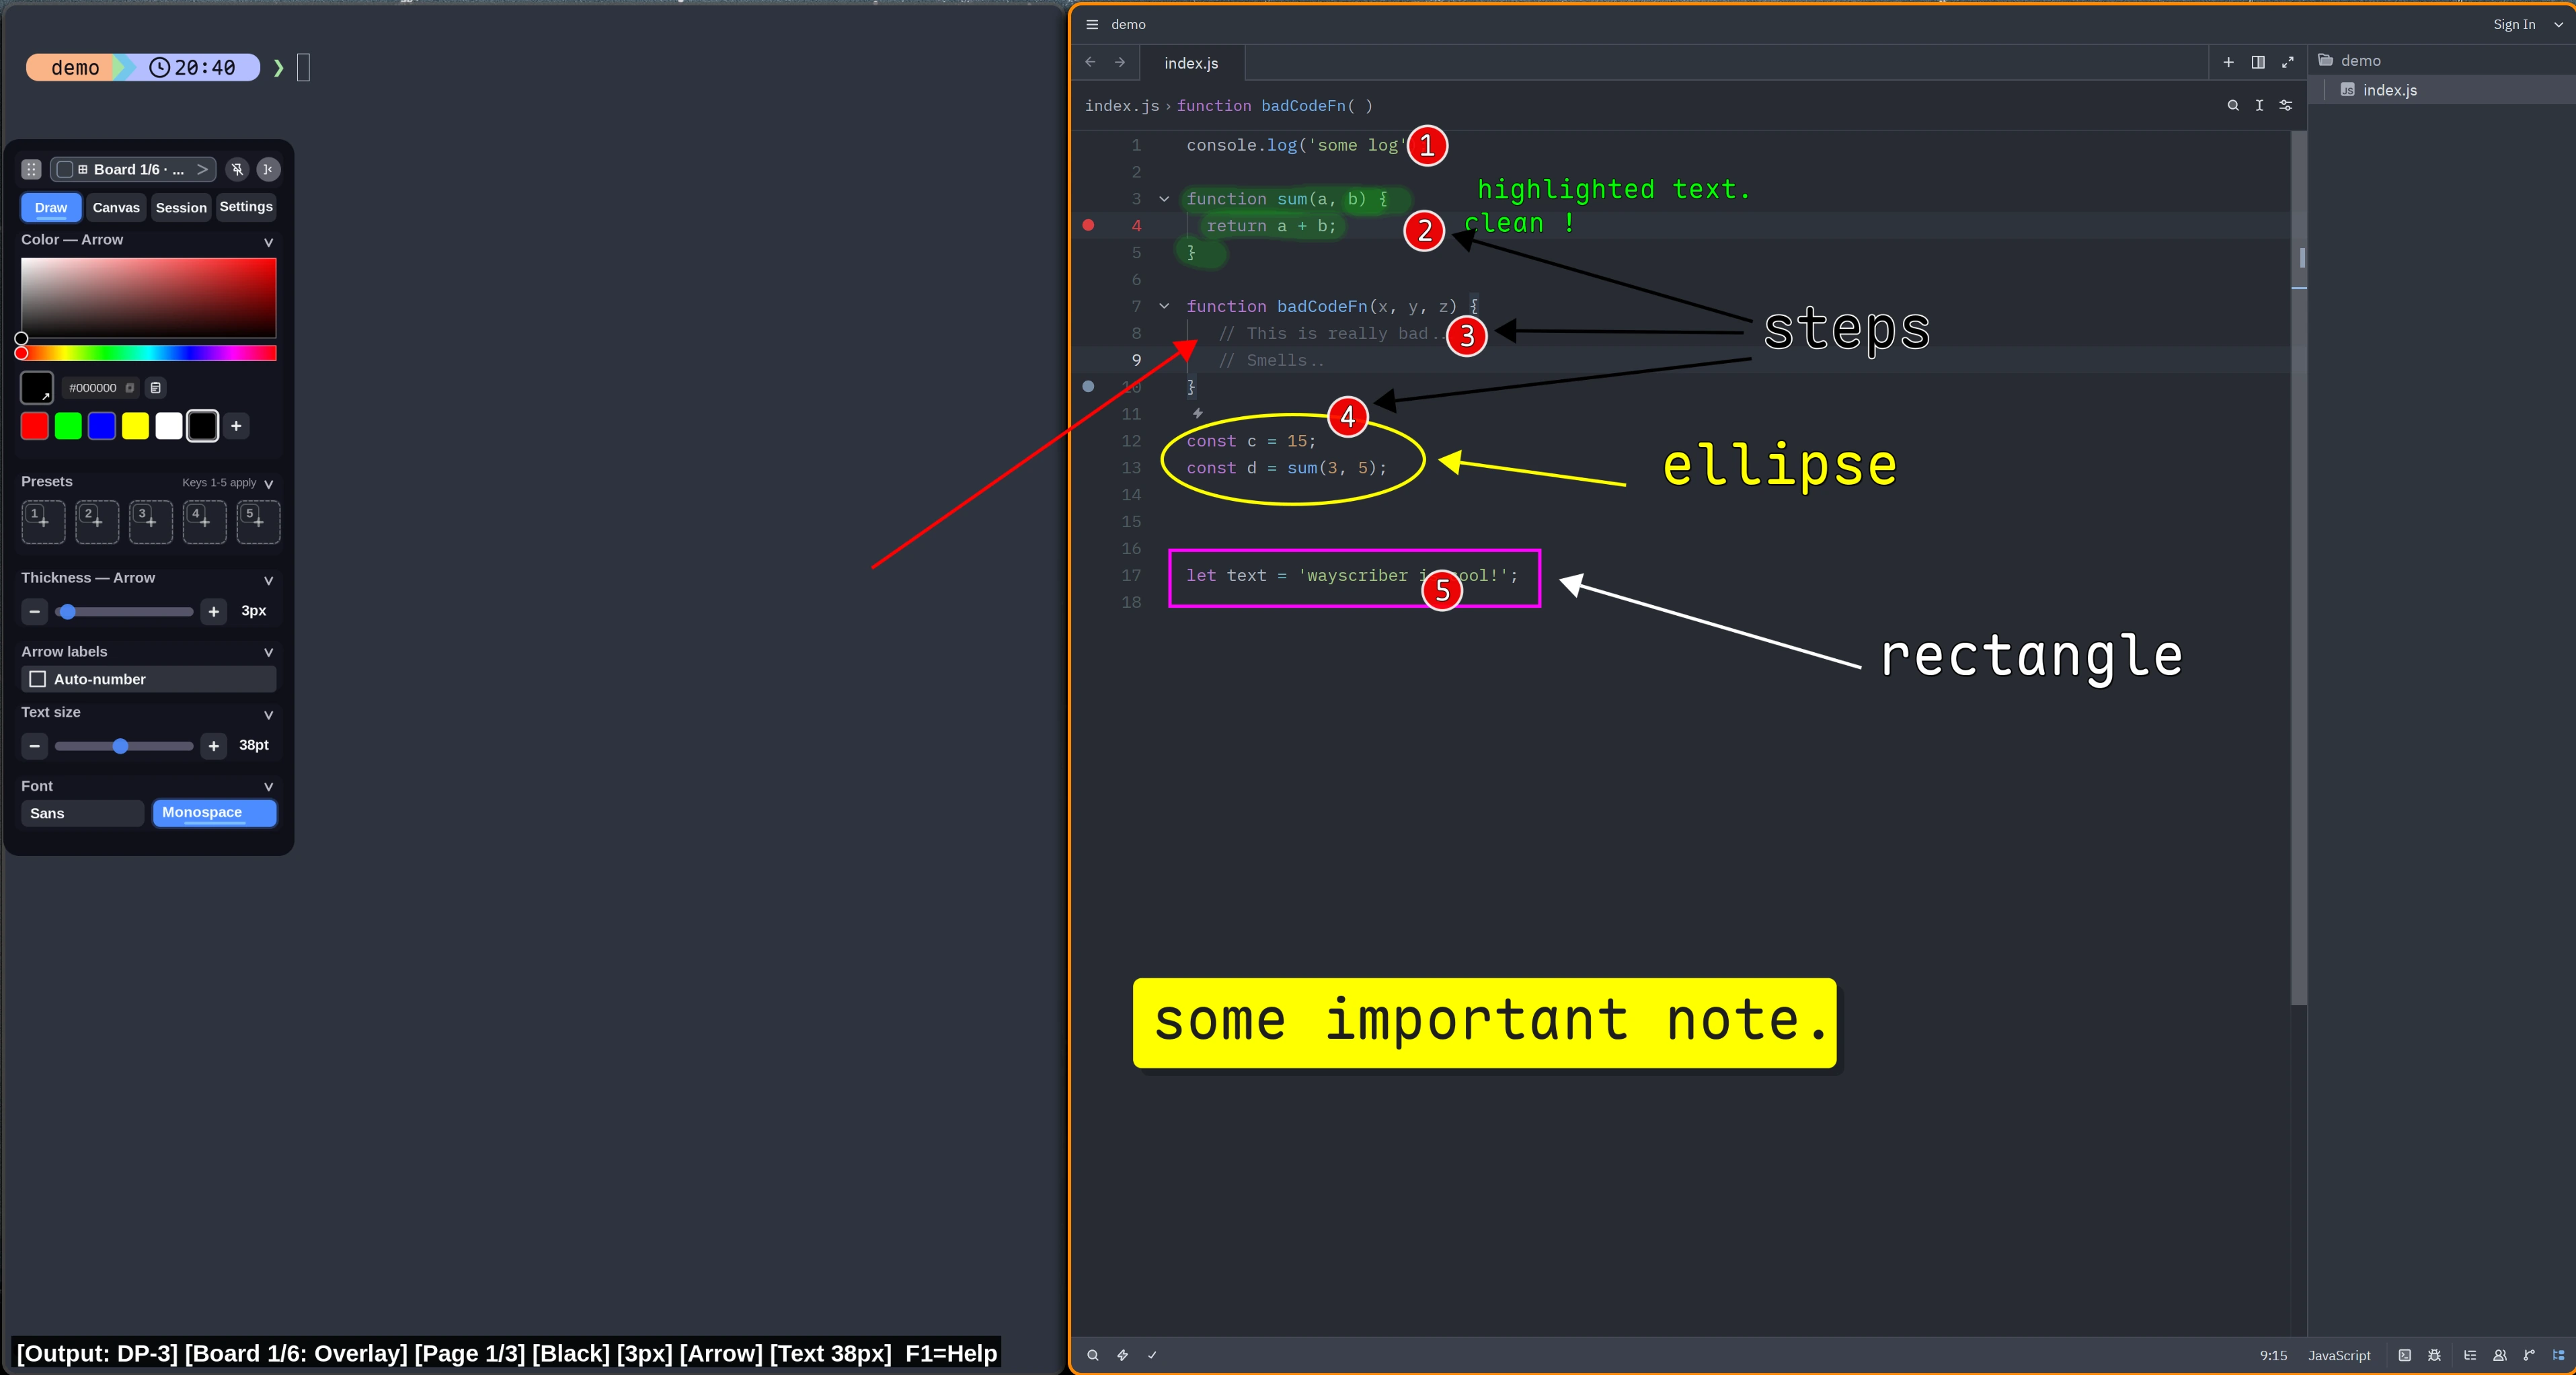
Task: Collapse the Color — Arrow section
Action: coord(268,242)
